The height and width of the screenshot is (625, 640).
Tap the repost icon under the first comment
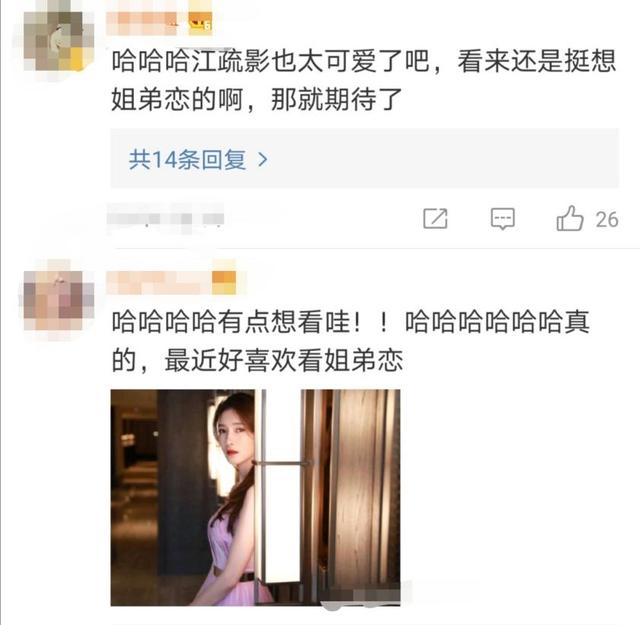[435, 218]
